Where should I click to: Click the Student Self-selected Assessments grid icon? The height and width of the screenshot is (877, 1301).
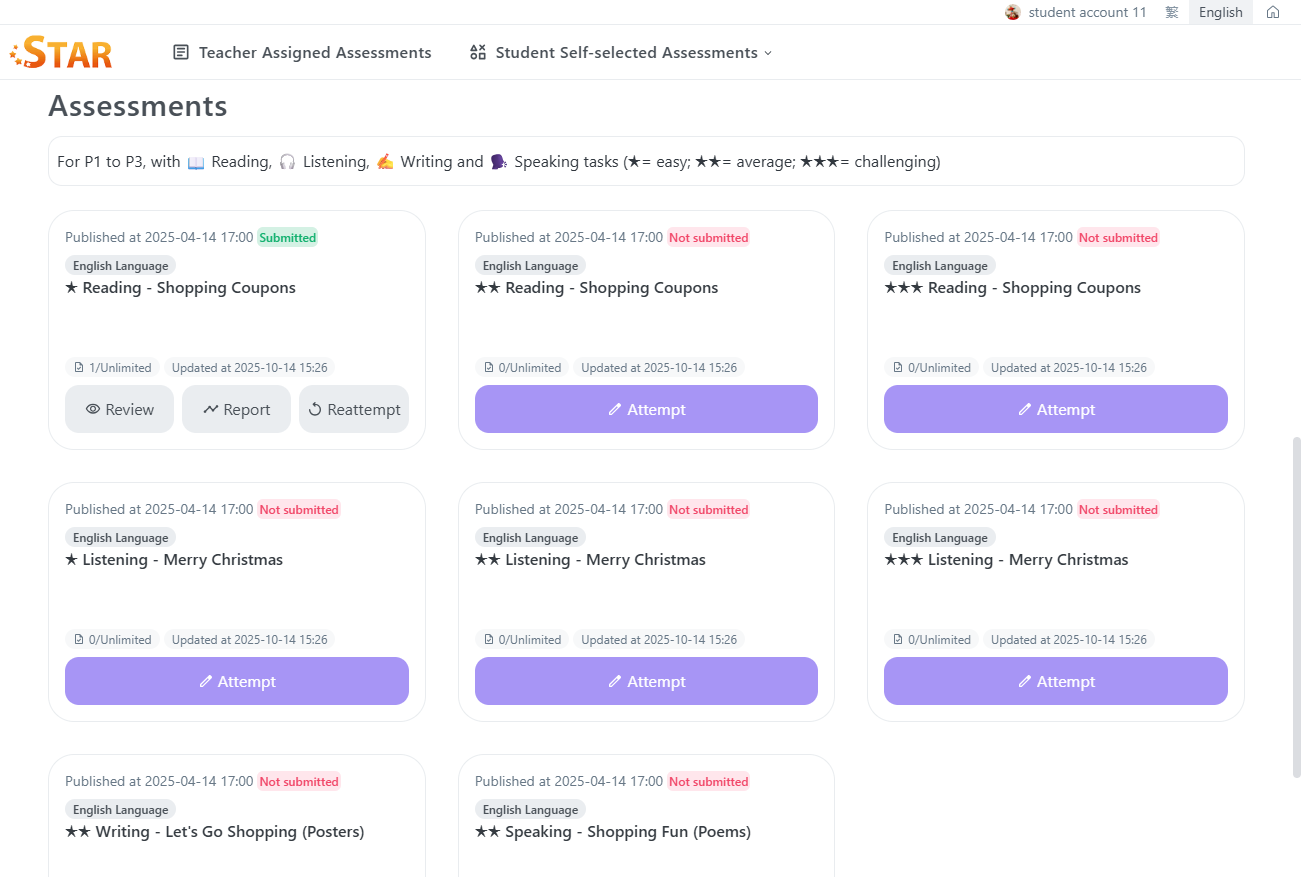point(478,52)
